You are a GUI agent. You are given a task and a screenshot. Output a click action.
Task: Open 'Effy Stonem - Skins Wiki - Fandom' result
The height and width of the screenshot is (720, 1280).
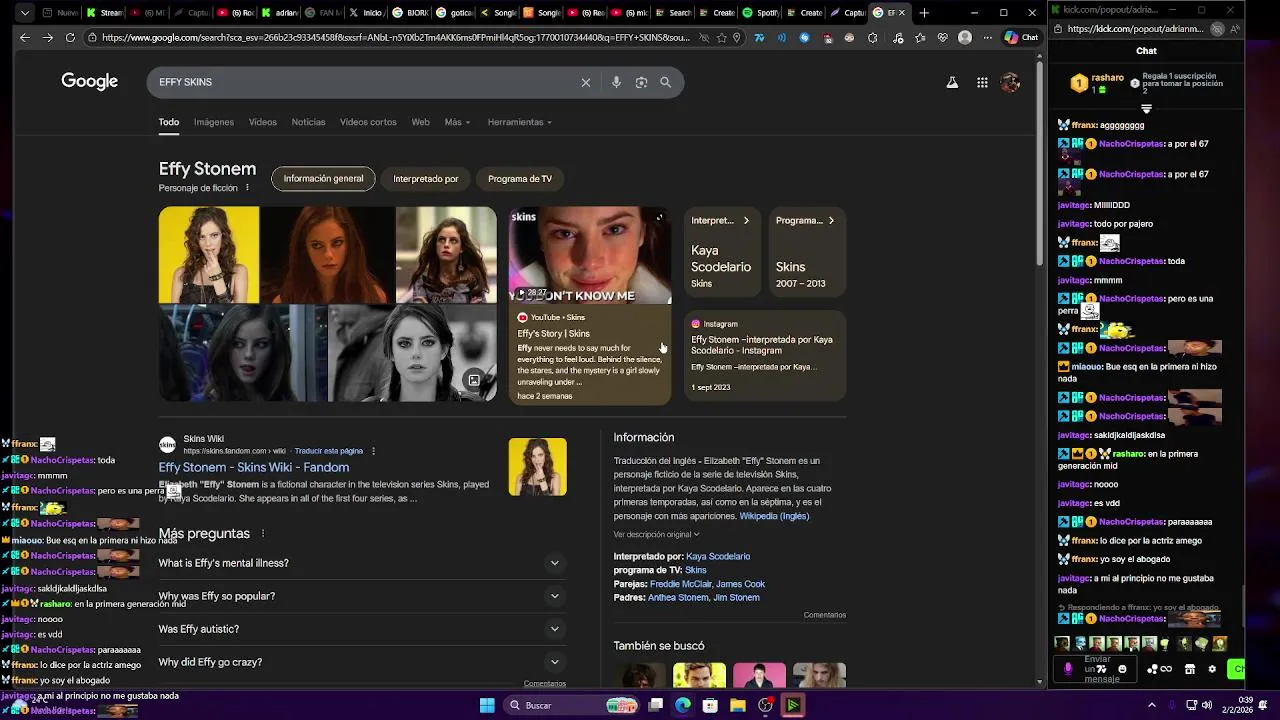coord(254,467)
